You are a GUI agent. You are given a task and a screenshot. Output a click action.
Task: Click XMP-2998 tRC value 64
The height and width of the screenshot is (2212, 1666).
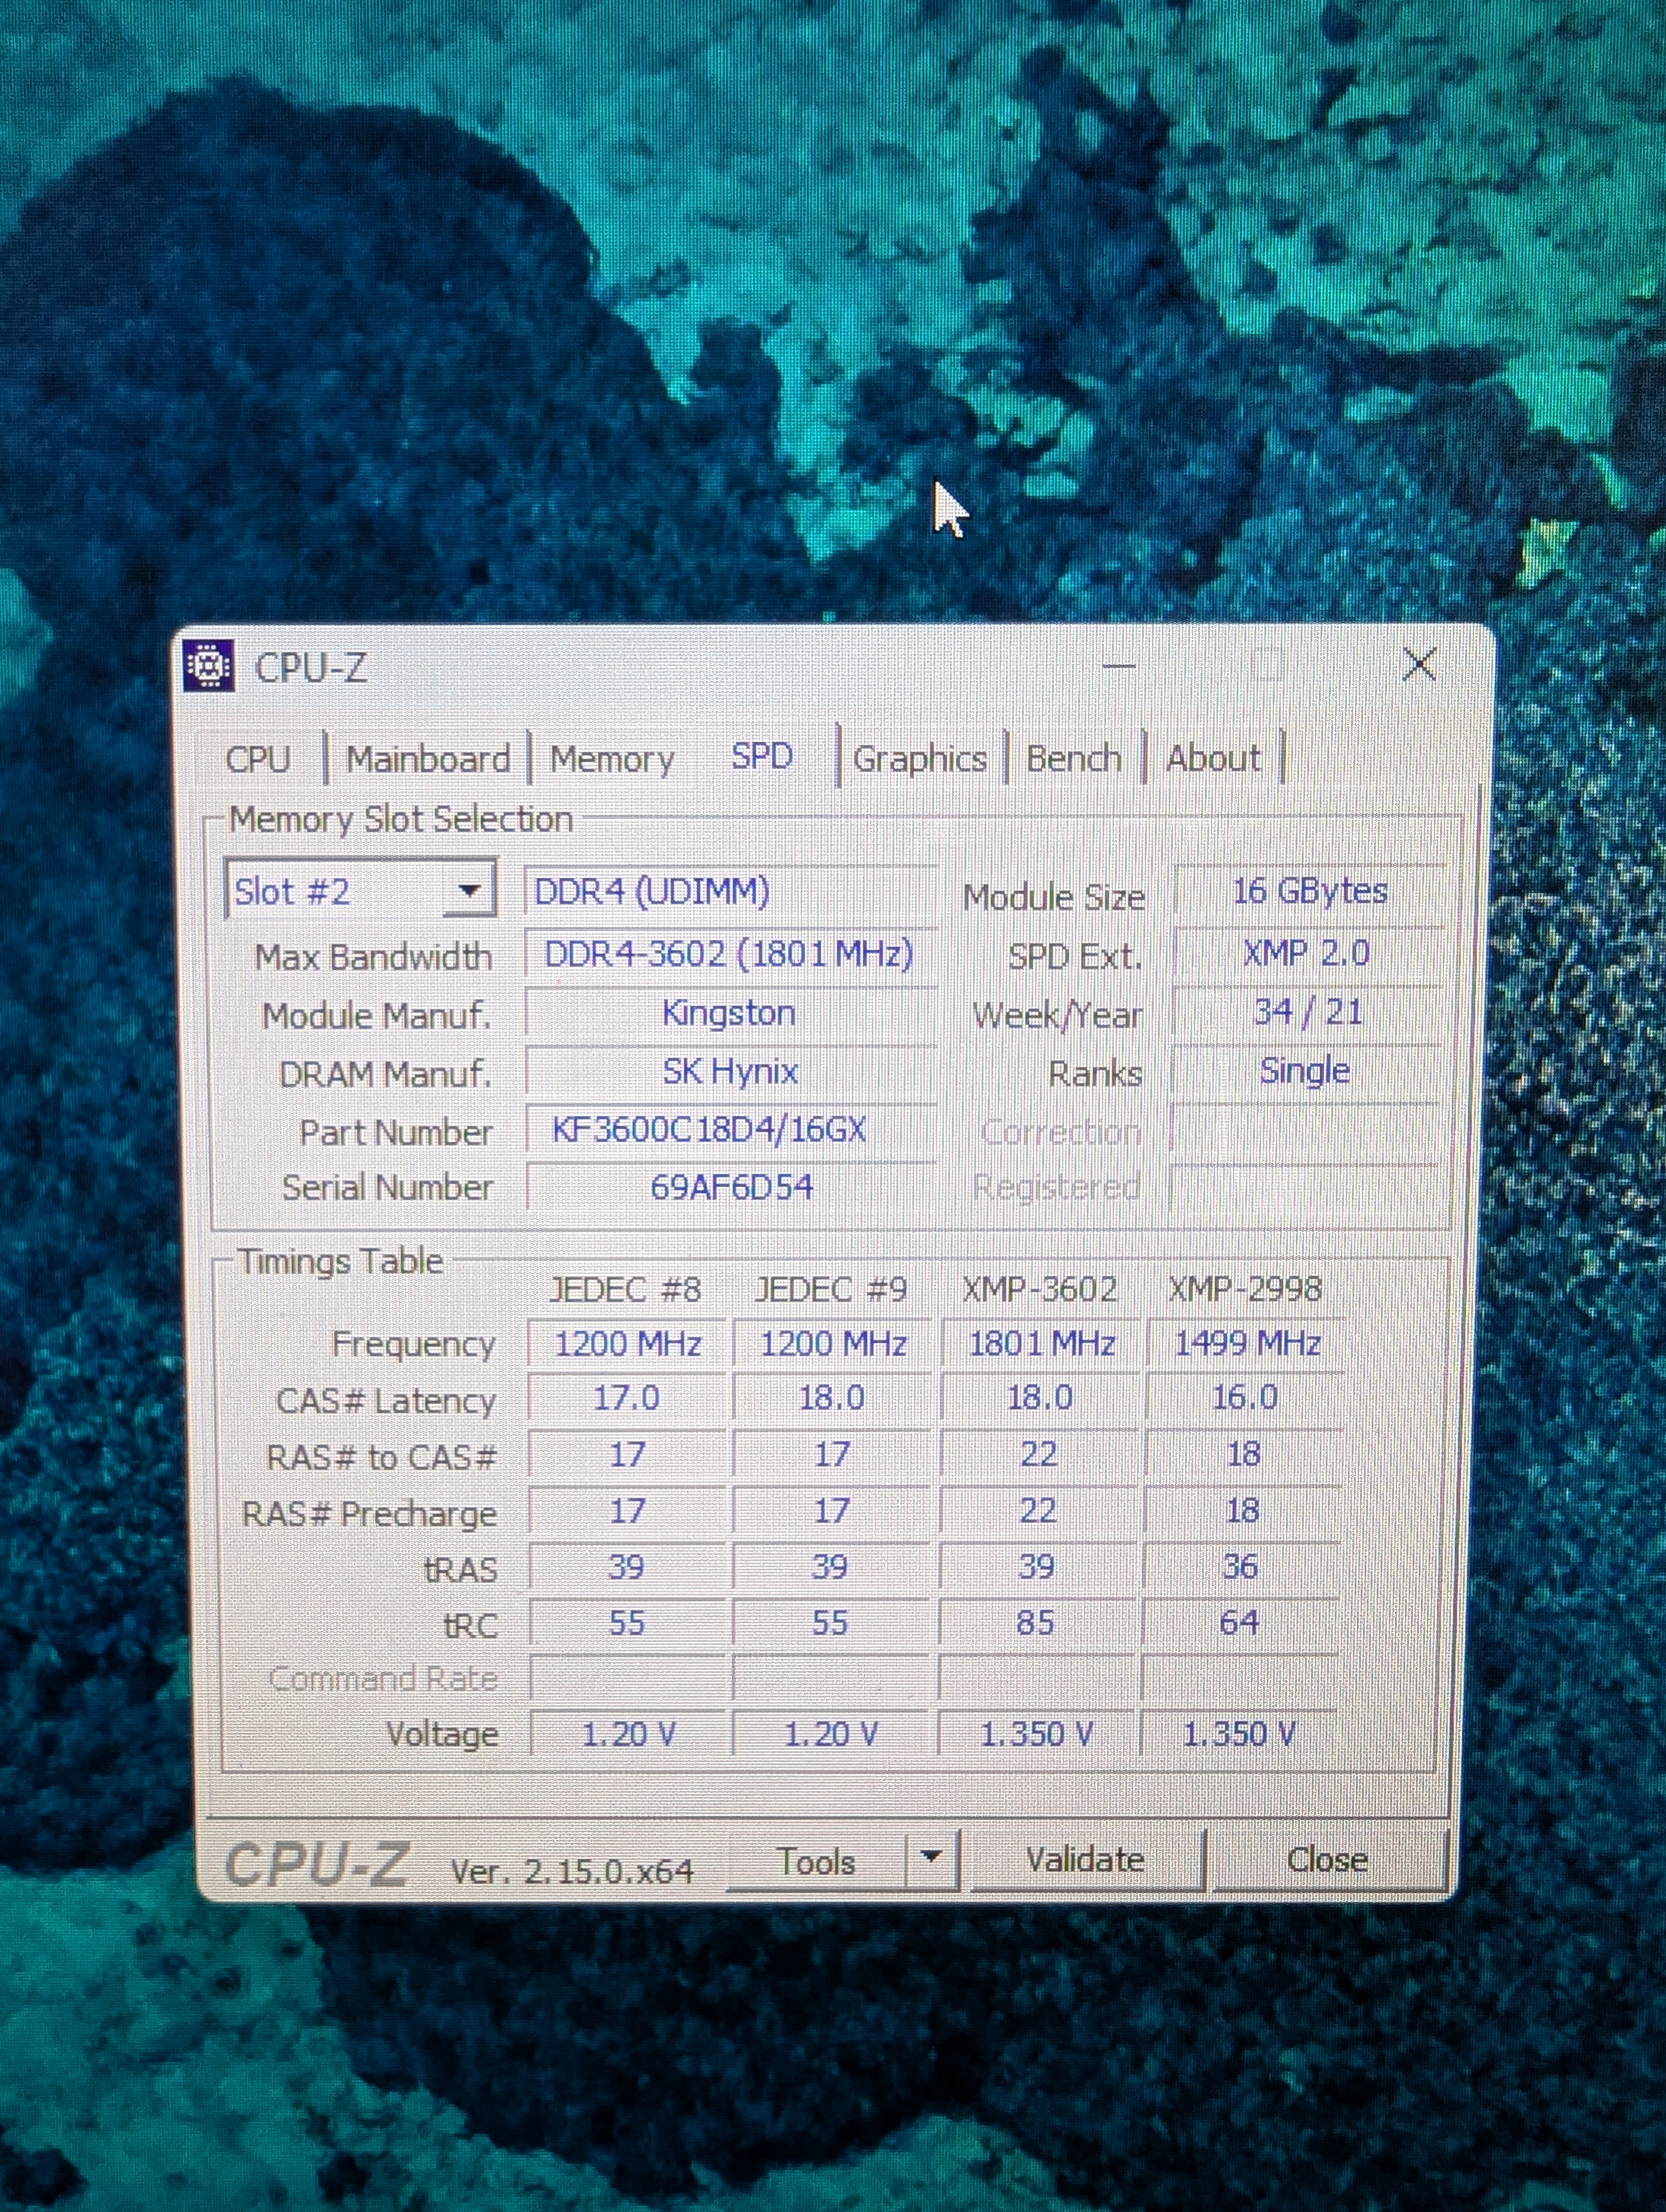[1239, 1622]
